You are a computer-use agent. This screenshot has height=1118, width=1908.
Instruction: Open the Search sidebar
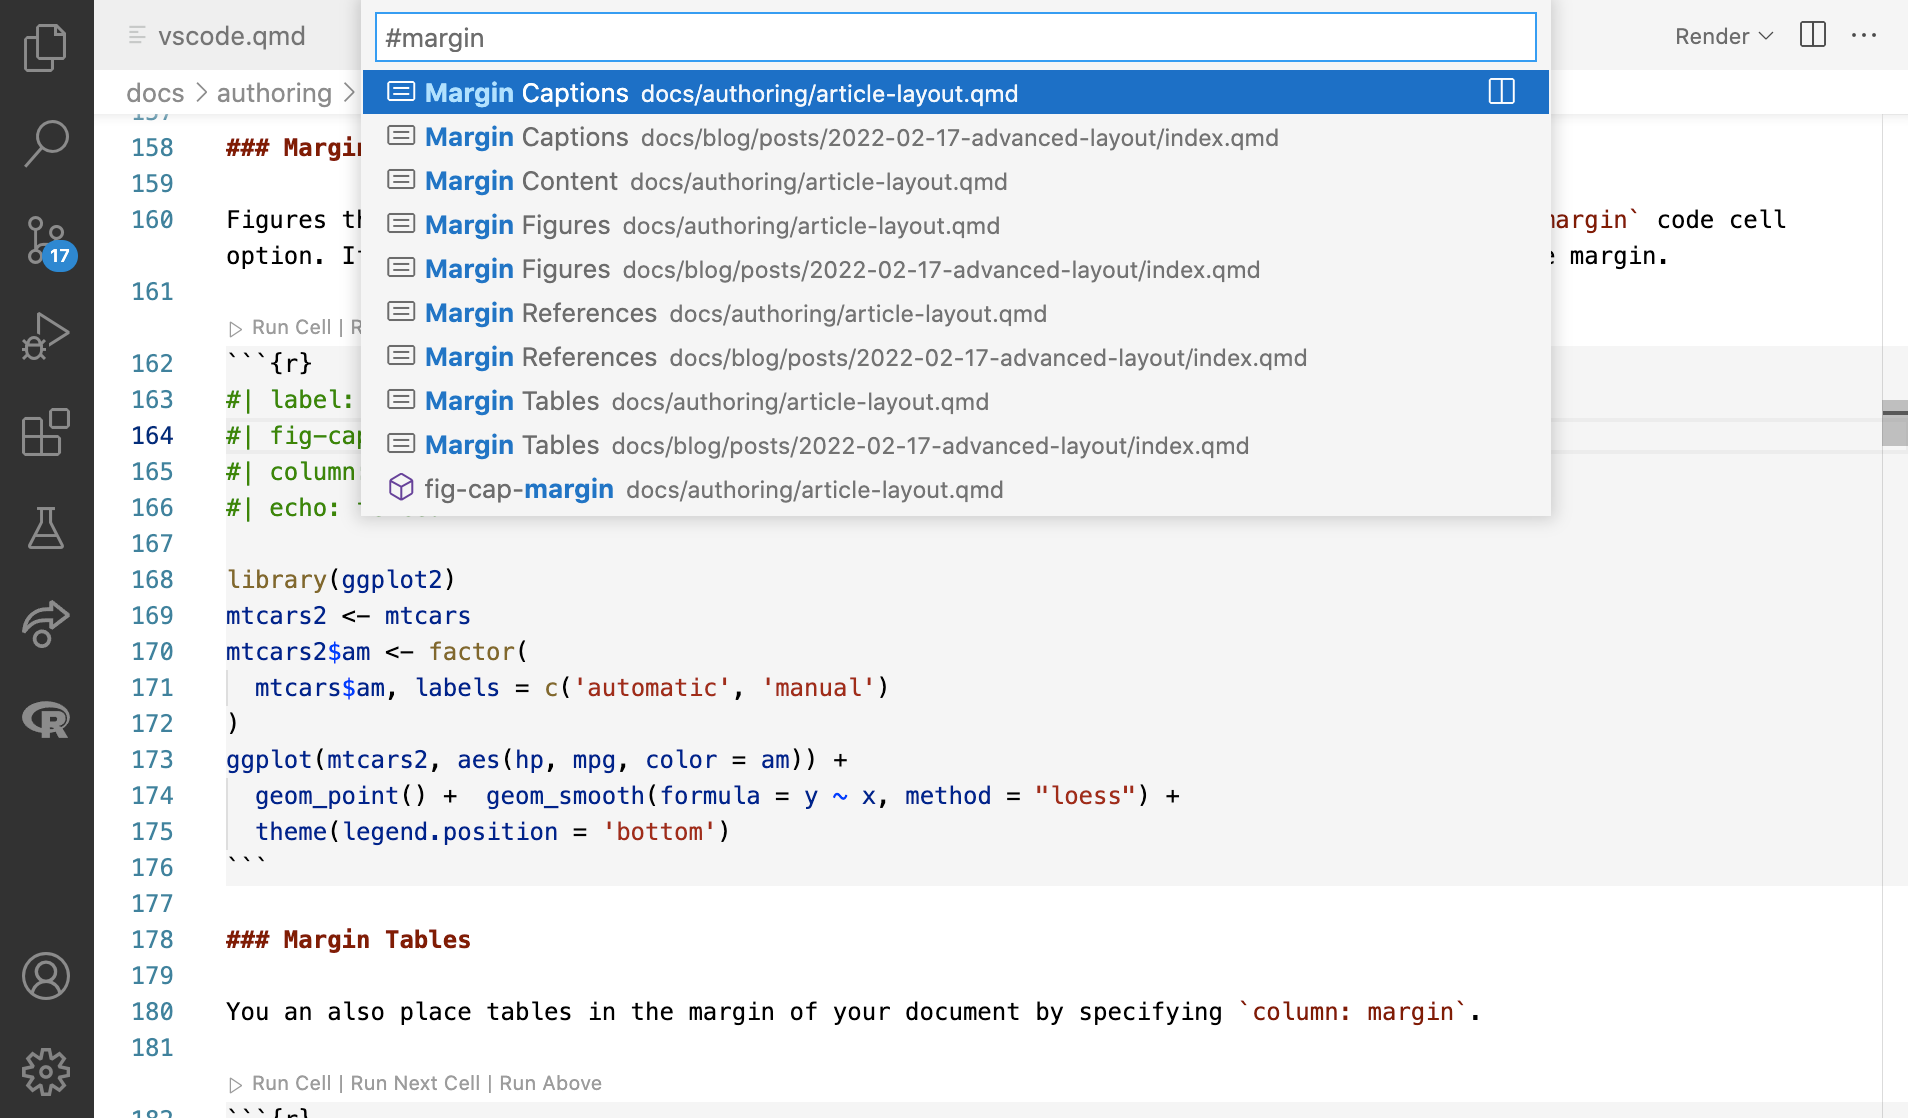46,144
